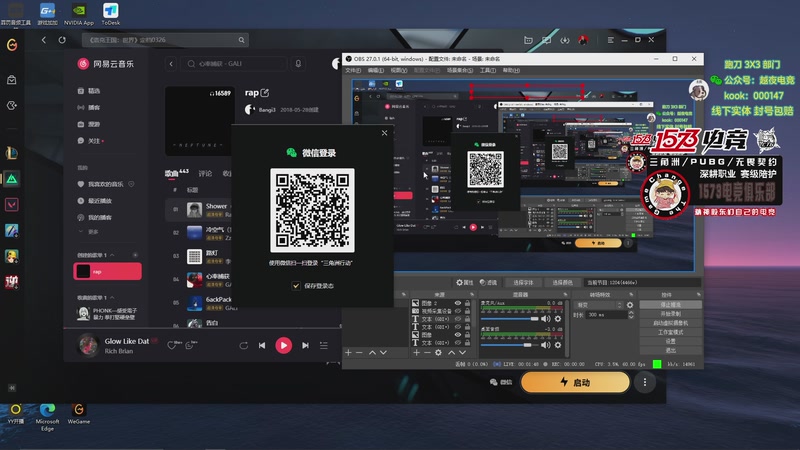Screen dimensions: 800x450
Task: Select Valorant icon in WeGame sidebar
Action: (x=12, y=205)
